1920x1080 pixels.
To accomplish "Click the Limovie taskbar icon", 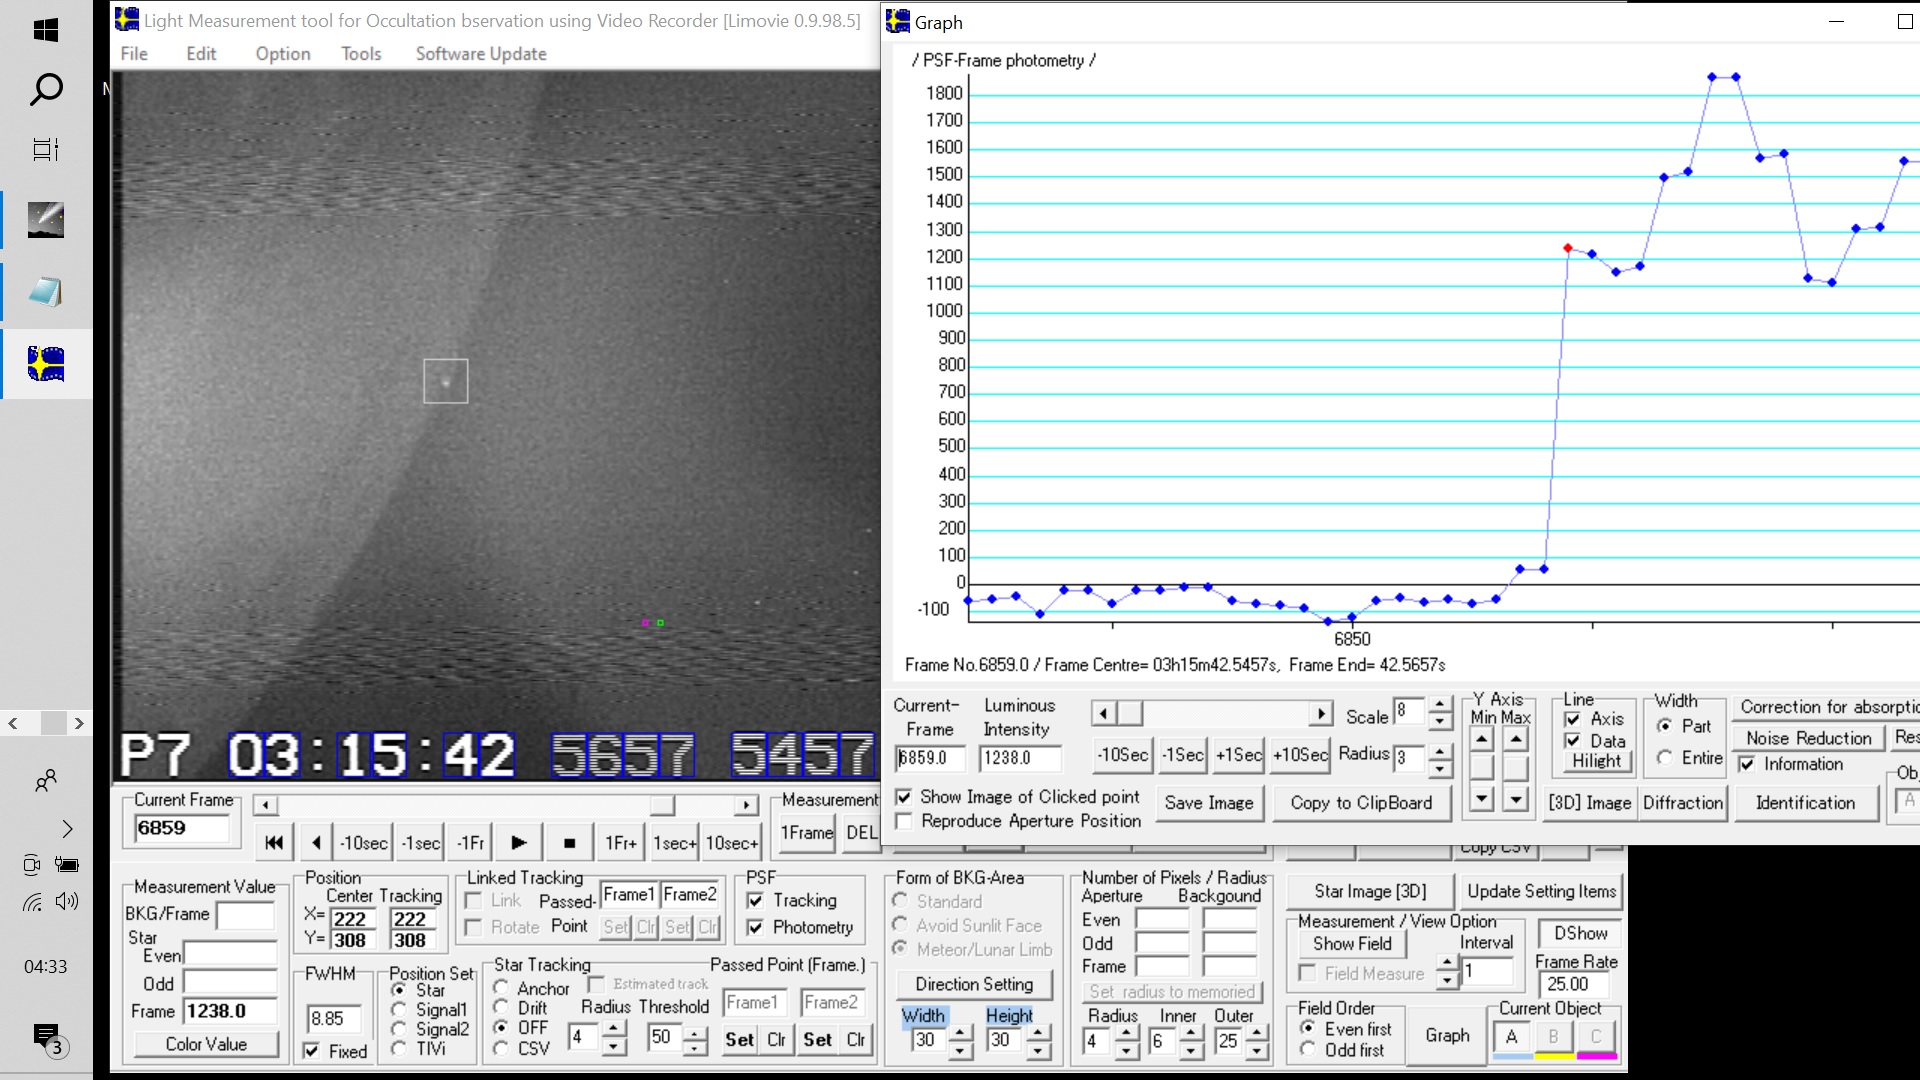I will coord(46,364).
